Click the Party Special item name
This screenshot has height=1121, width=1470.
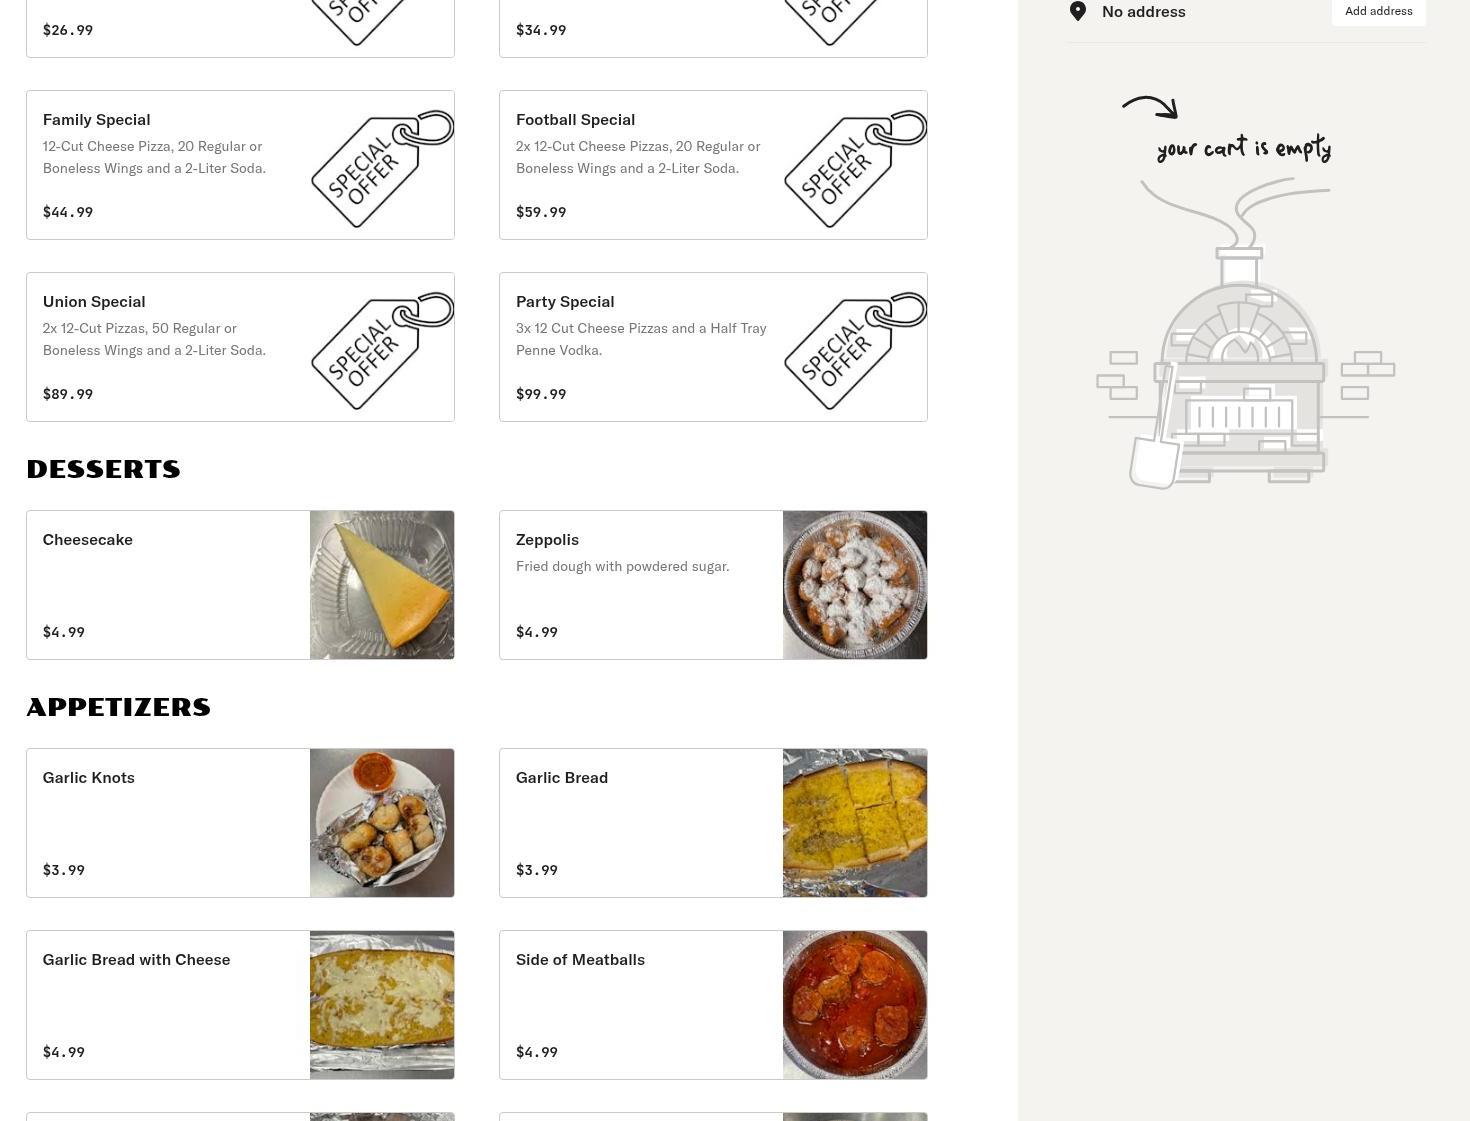tap(565, 301)
